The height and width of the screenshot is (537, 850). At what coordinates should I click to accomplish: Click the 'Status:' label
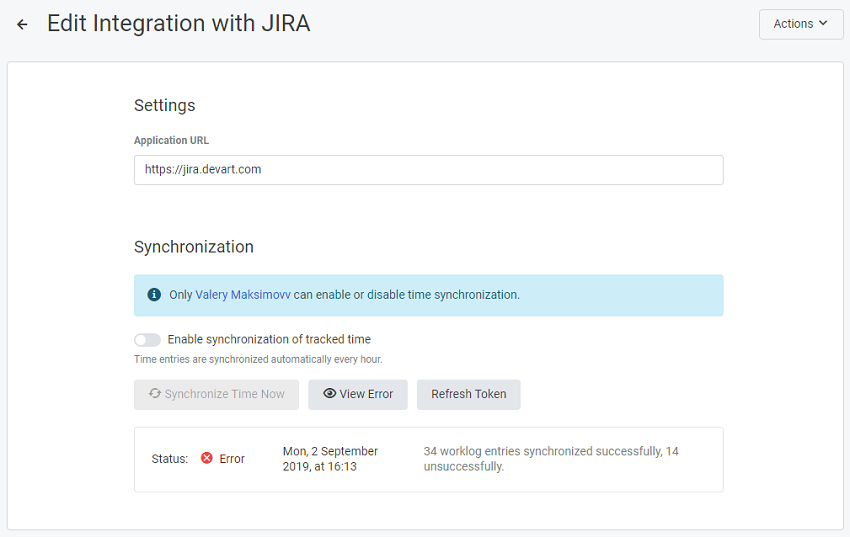(170, 459)
